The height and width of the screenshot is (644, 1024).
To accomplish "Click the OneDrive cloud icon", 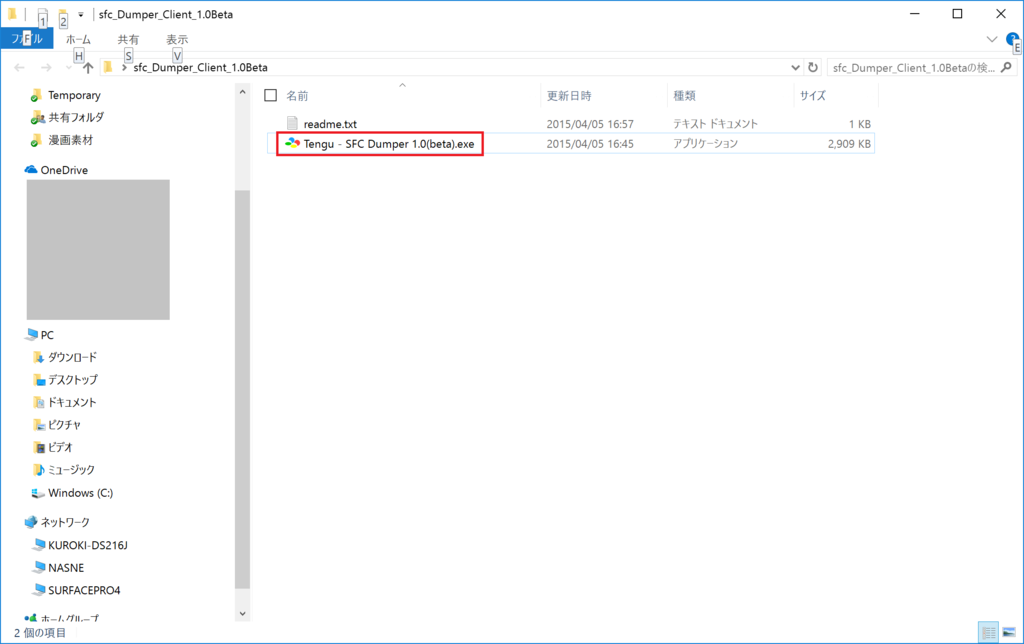I will (31, 169).
